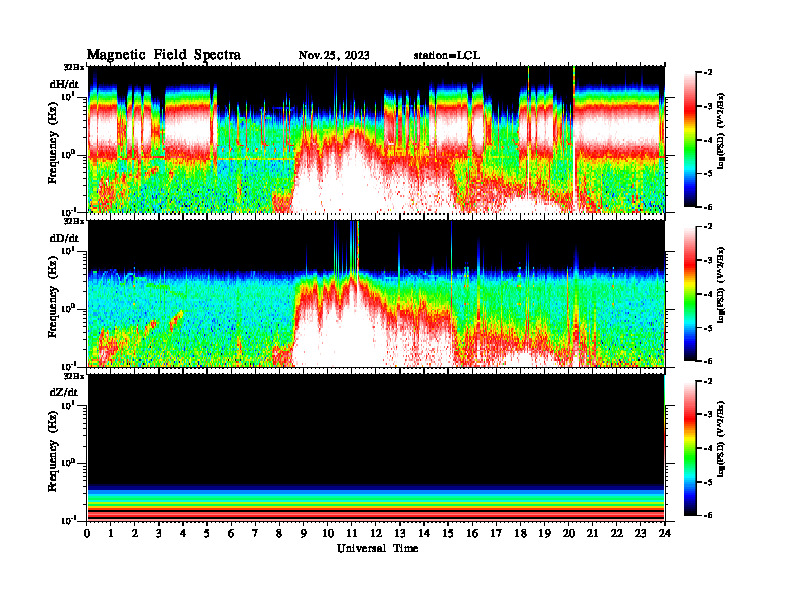
Task: Click hour tick label "9" on time axis
Action: 303,533
